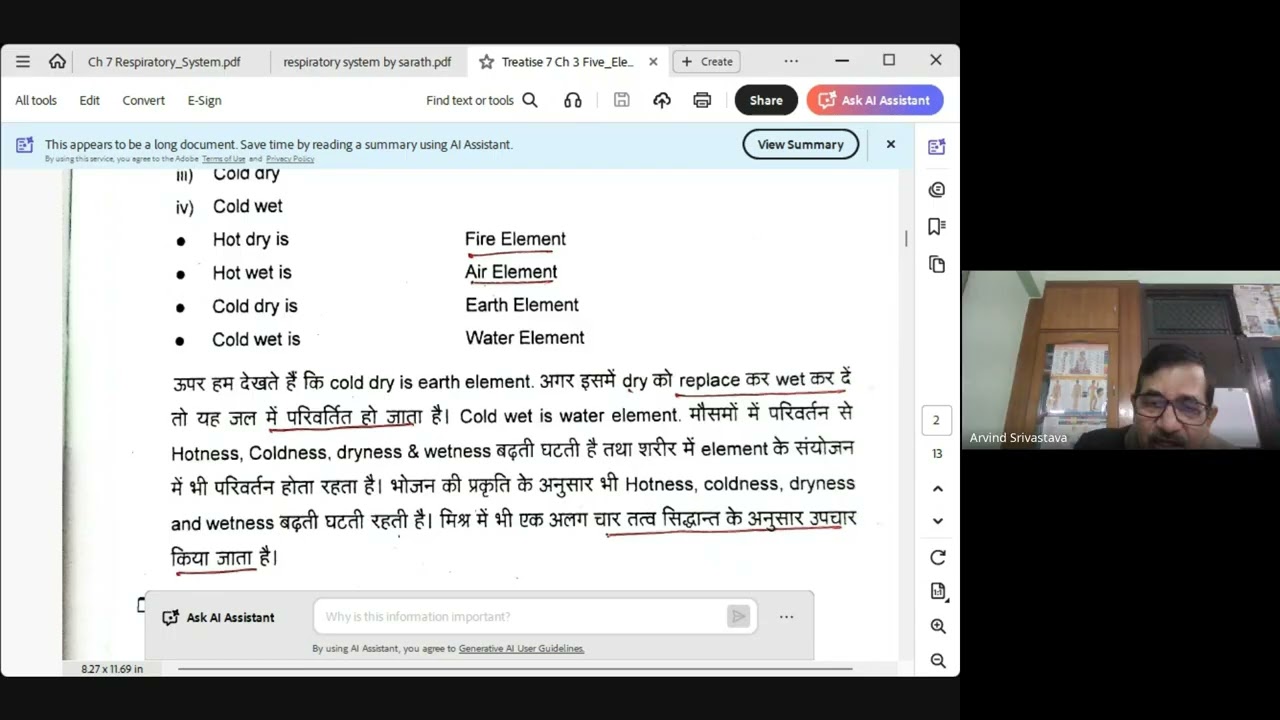Dismiss the AI summary banner

(890, 144)
